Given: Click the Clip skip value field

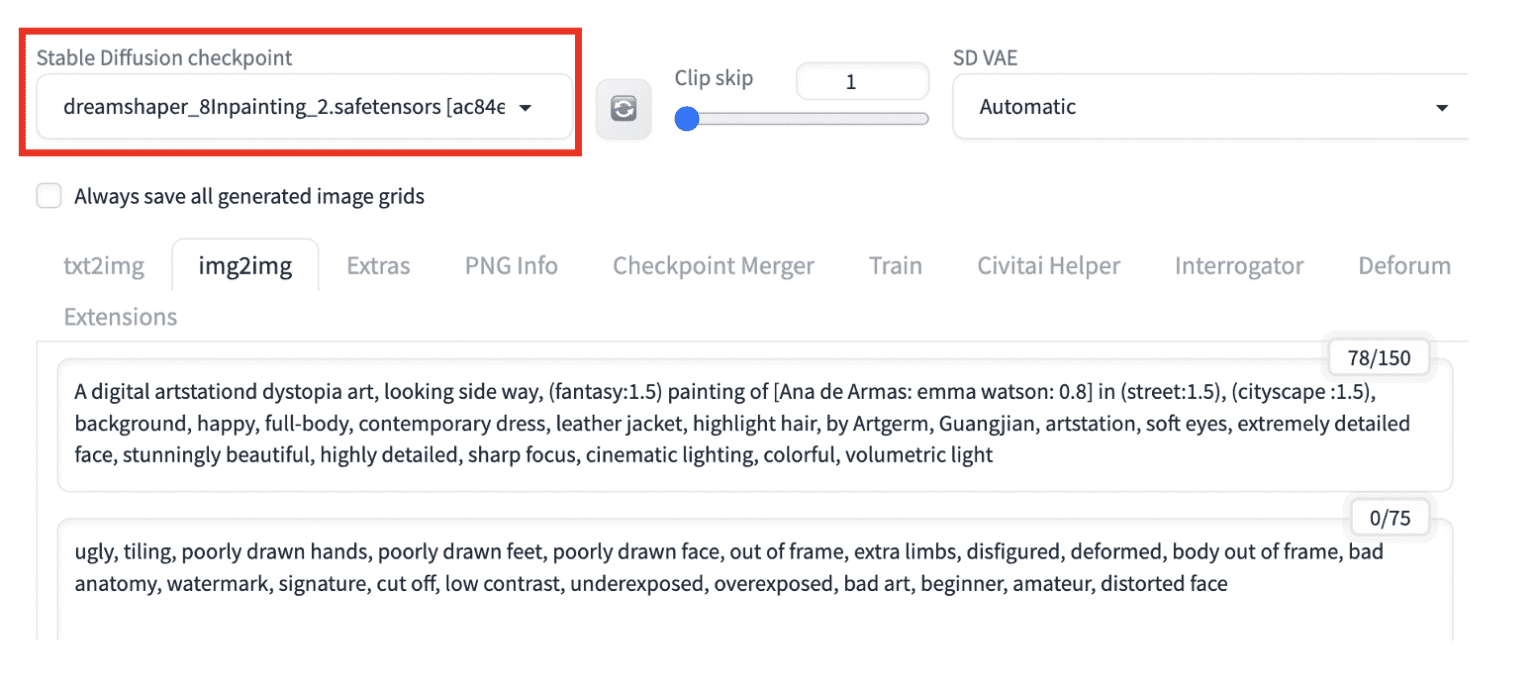Looking at the screenshot, I should (862, 81).
